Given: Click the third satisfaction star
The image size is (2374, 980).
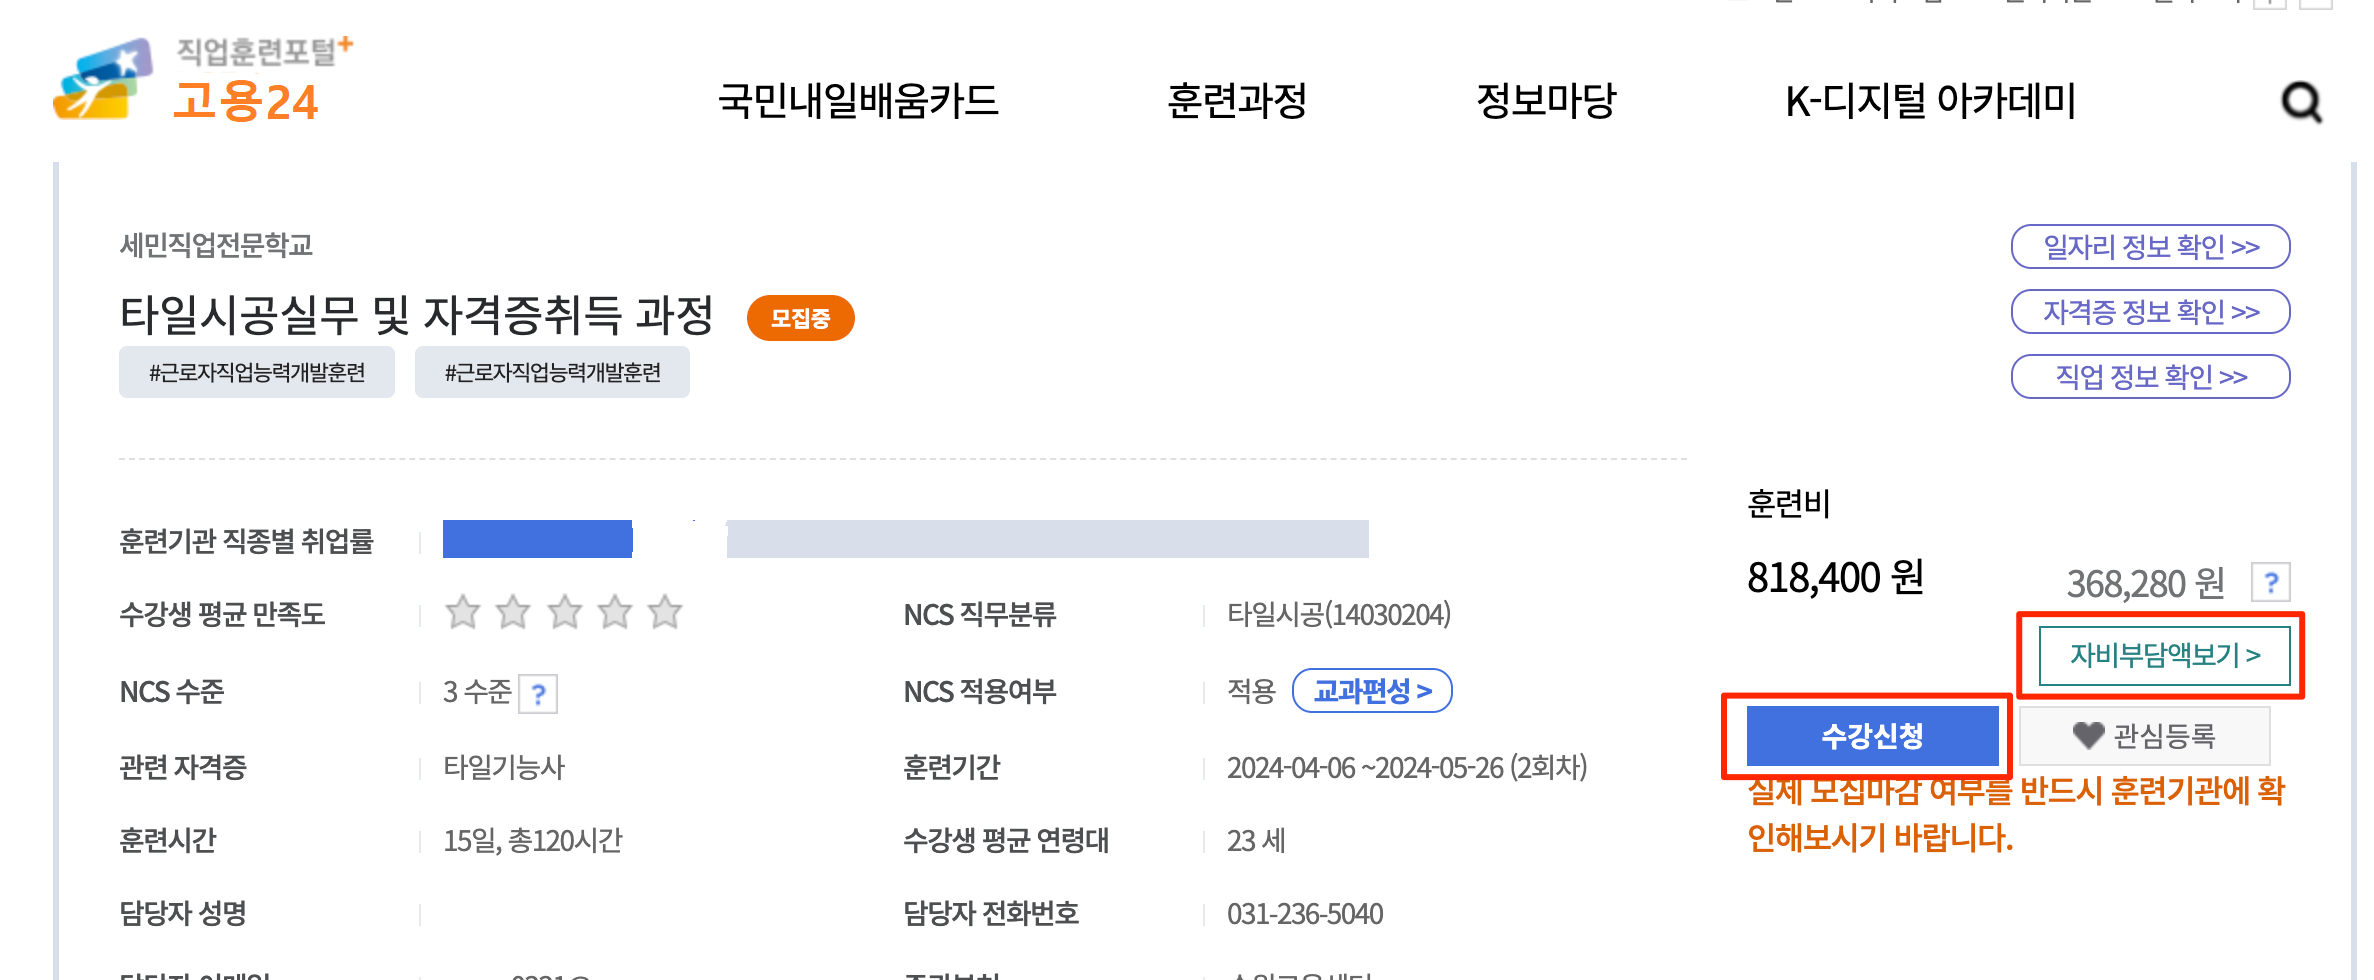Looking at the screenshot, I should 564,612.
